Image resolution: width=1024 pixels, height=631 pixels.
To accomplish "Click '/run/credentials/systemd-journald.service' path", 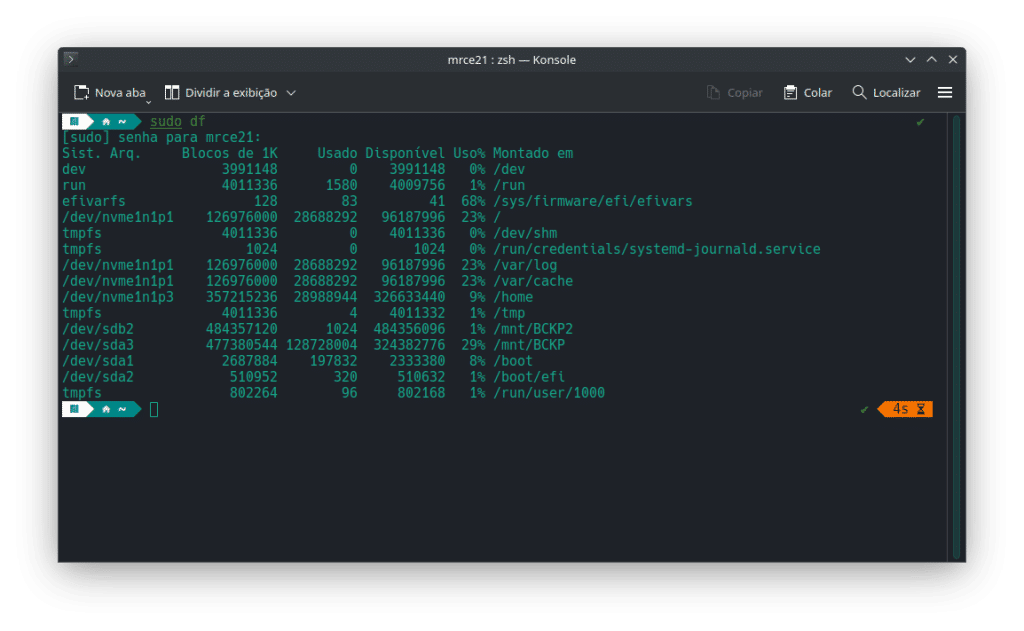I will coord(657,249).
